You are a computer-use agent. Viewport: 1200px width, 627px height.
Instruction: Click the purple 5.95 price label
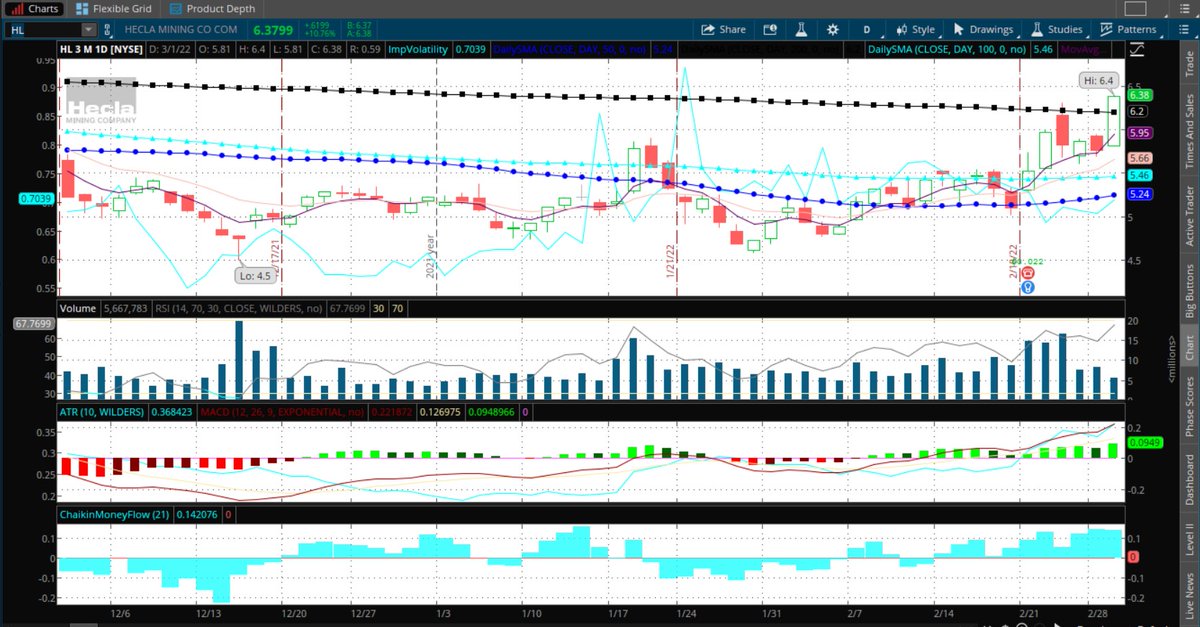[1141, 132]
